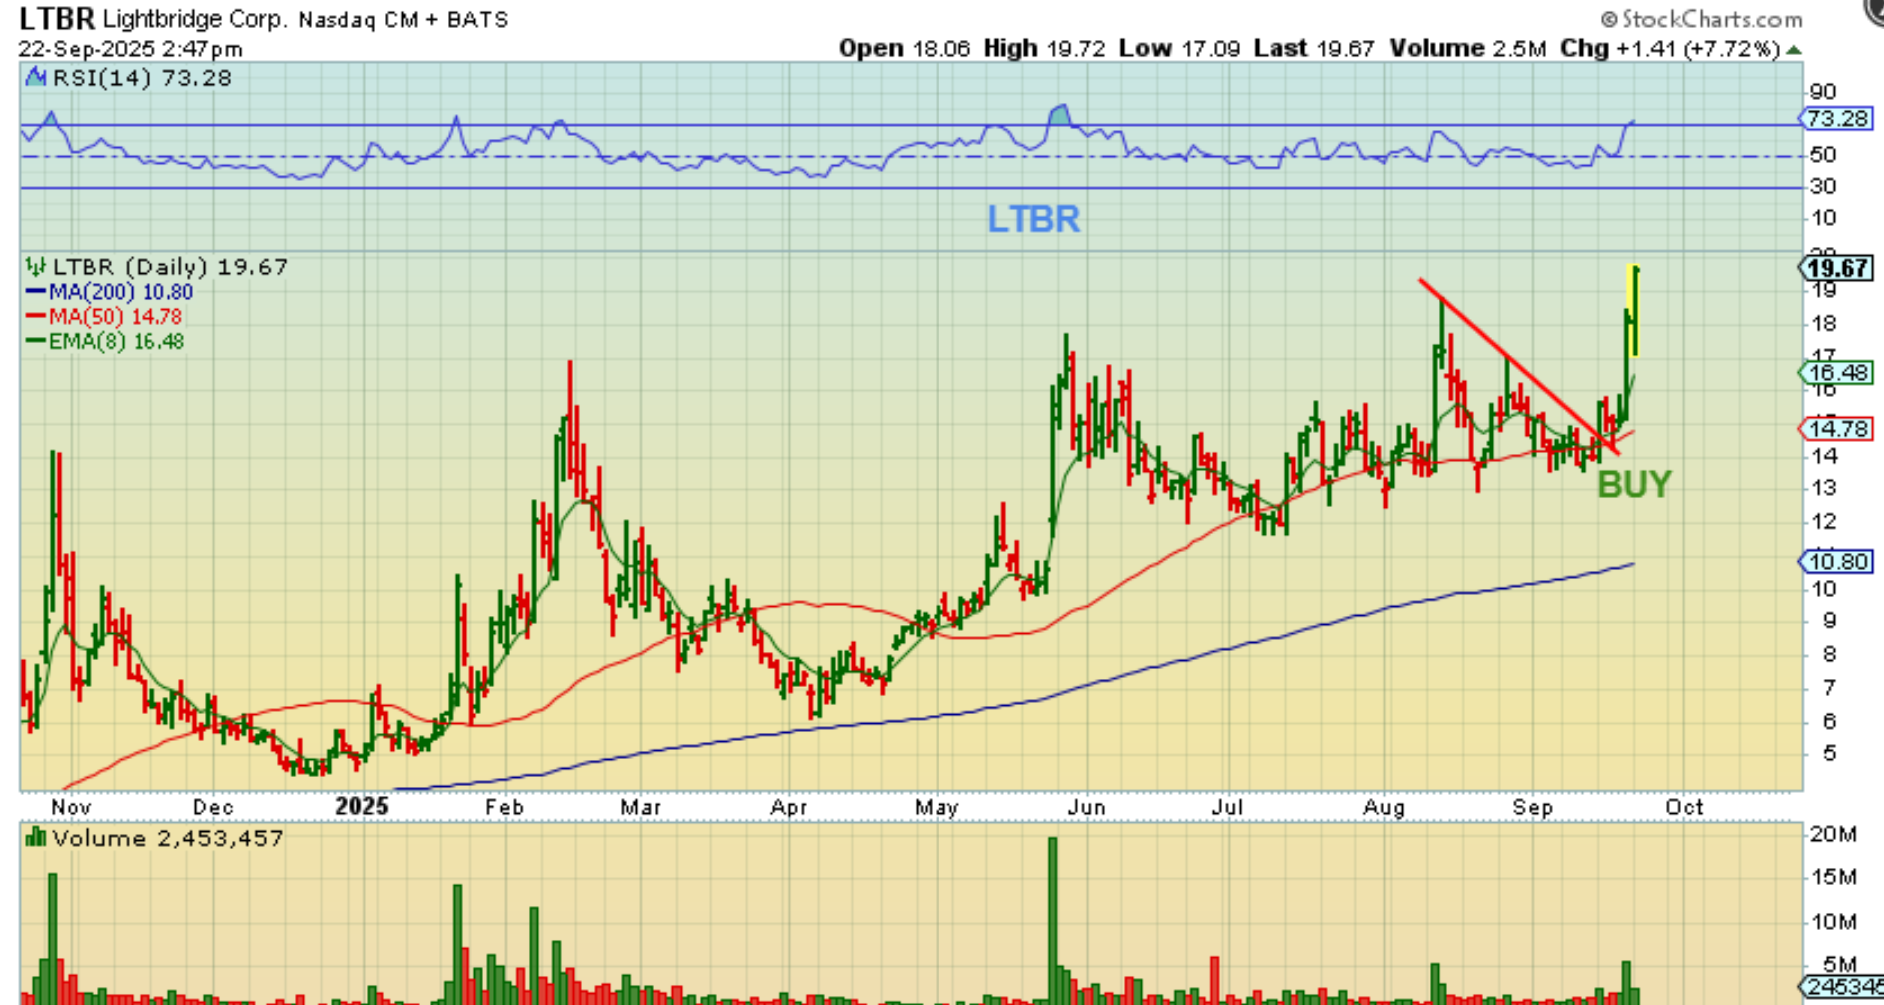
Task: Click the 30 level on the RSI axis
Action: coord(1822,187)
